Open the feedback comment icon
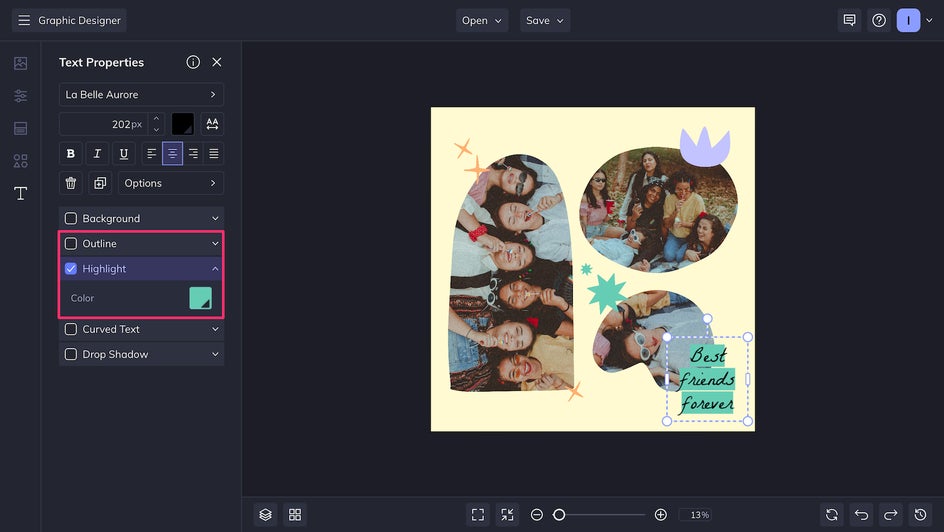This screenshot has width=944, height=532. coord(849,20)
